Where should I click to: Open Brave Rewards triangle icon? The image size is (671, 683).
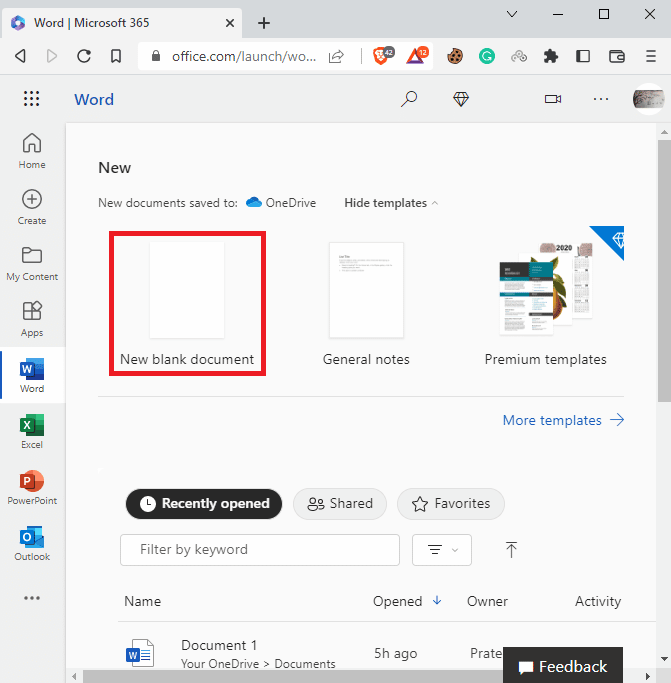pos(417,56)
